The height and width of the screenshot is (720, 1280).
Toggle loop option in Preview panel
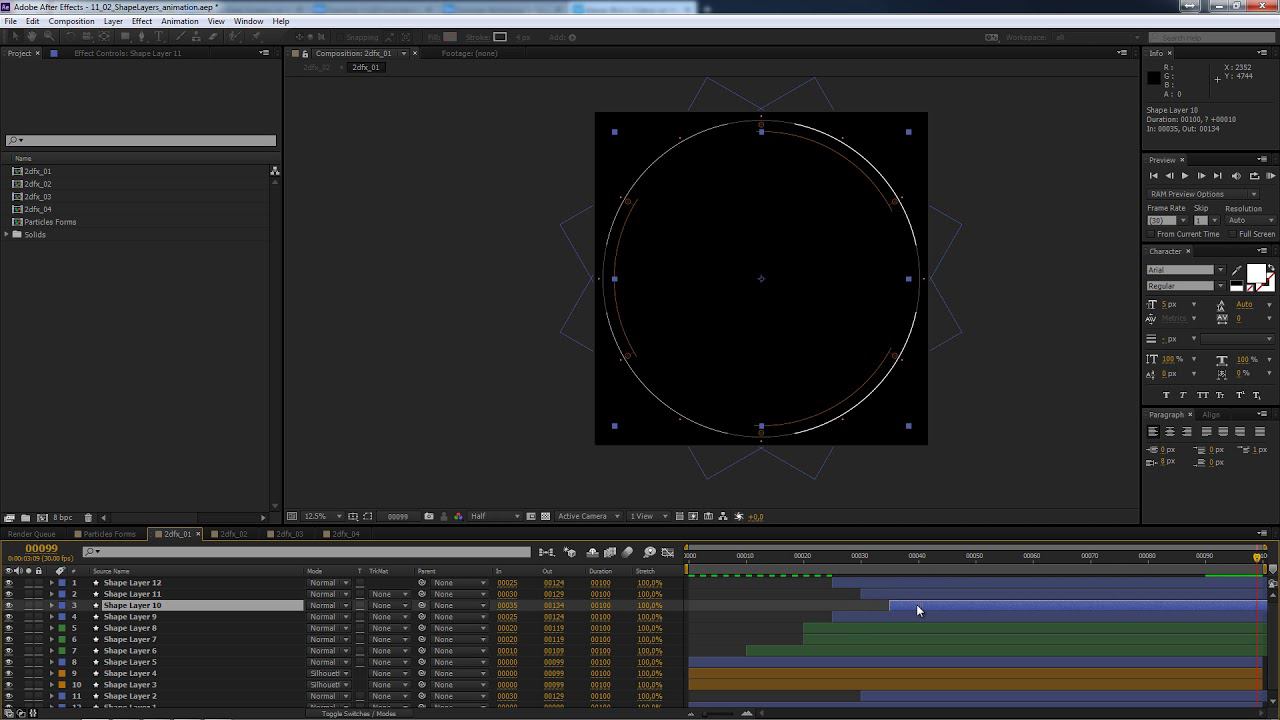click(x=1254, y=176)
